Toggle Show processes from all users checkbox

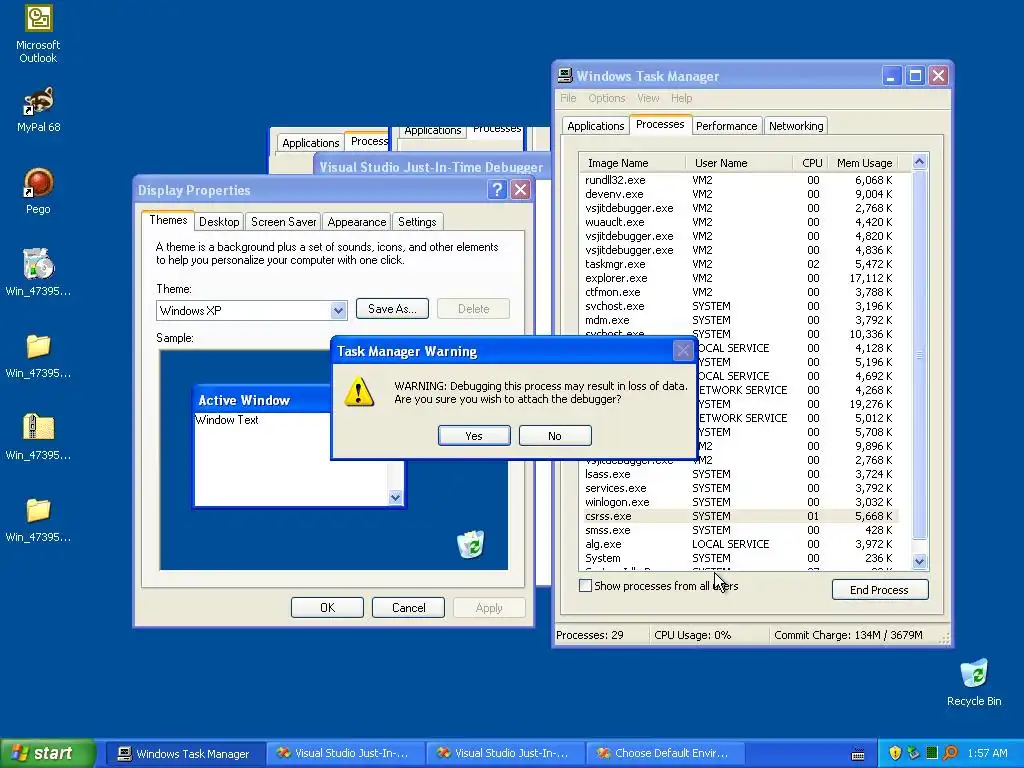[x=585, y=586]
